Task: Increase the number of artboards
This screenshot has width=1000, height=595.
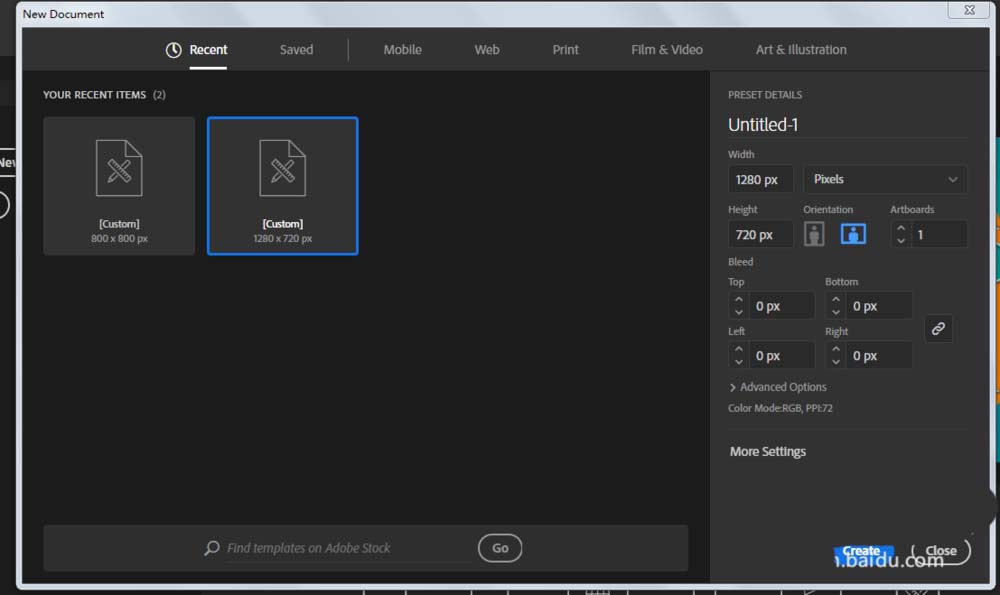Action: coord(901,228)
